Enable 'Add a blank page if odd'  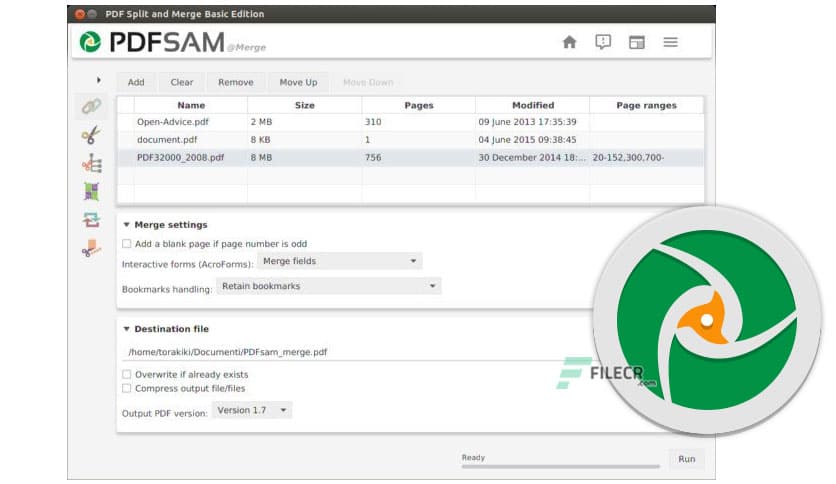click(127, 243)
